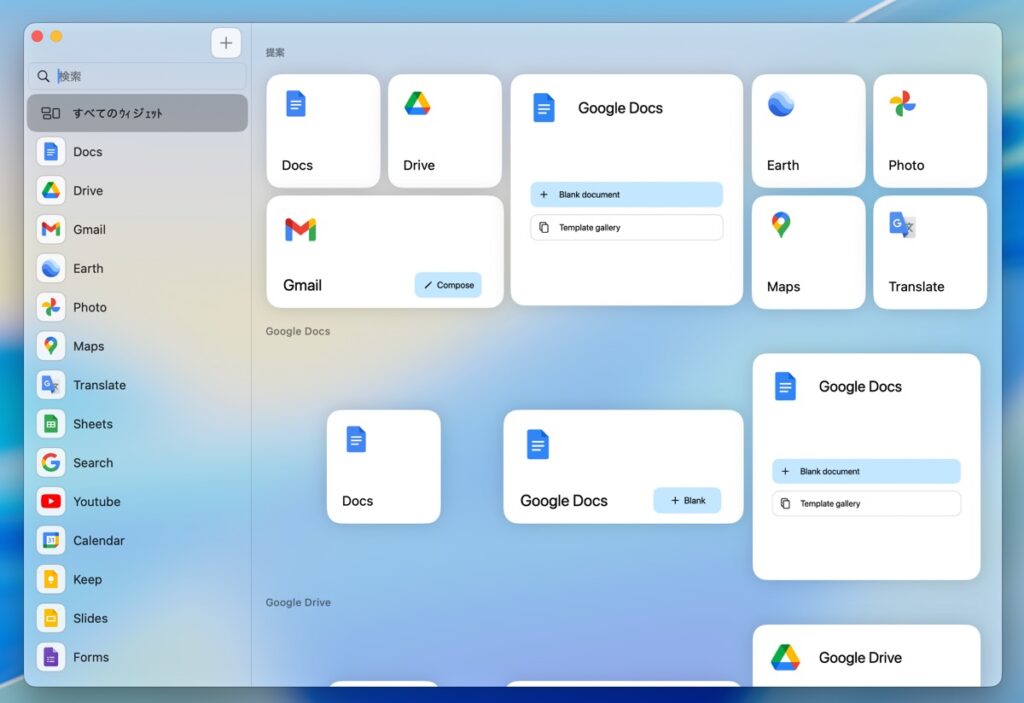Click the plus button above the search field

tap(226, 43)
